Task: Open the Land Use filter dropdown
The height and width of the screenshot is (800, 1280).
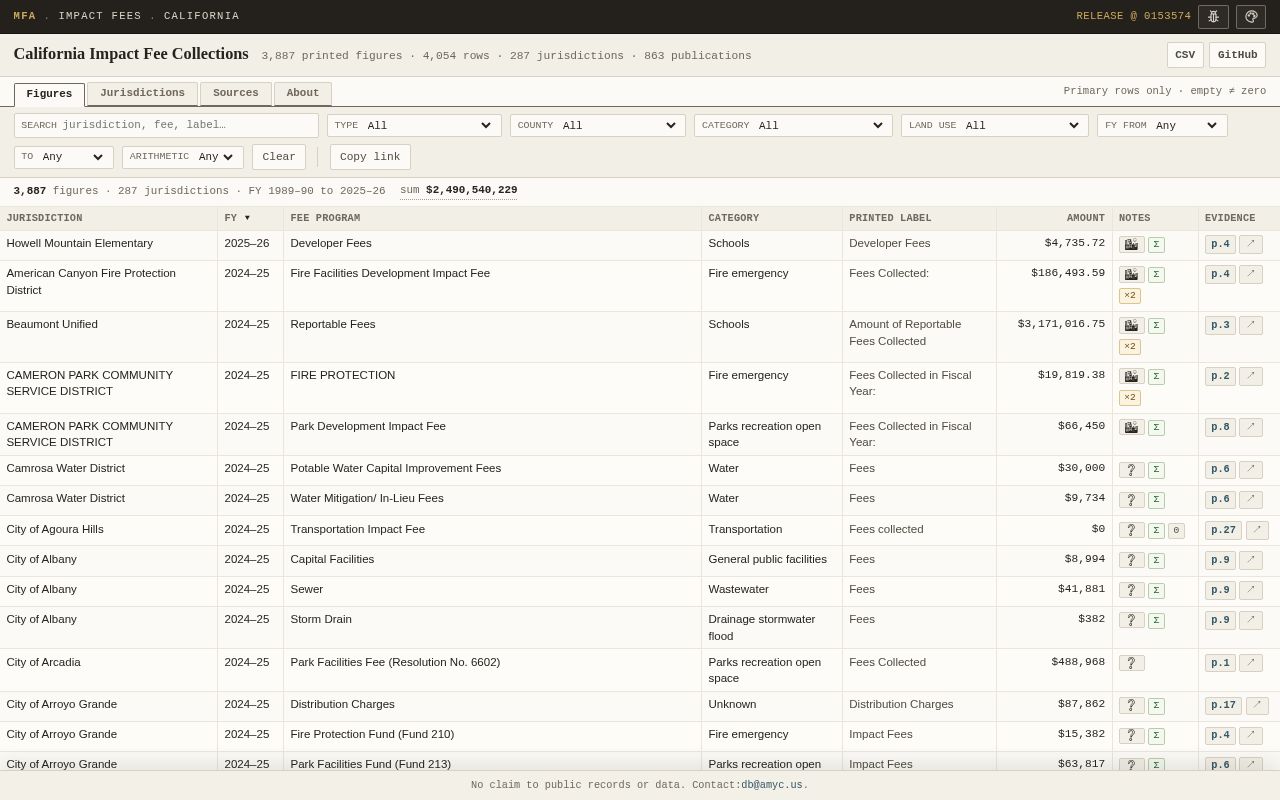Action: (x=995, y=126)
